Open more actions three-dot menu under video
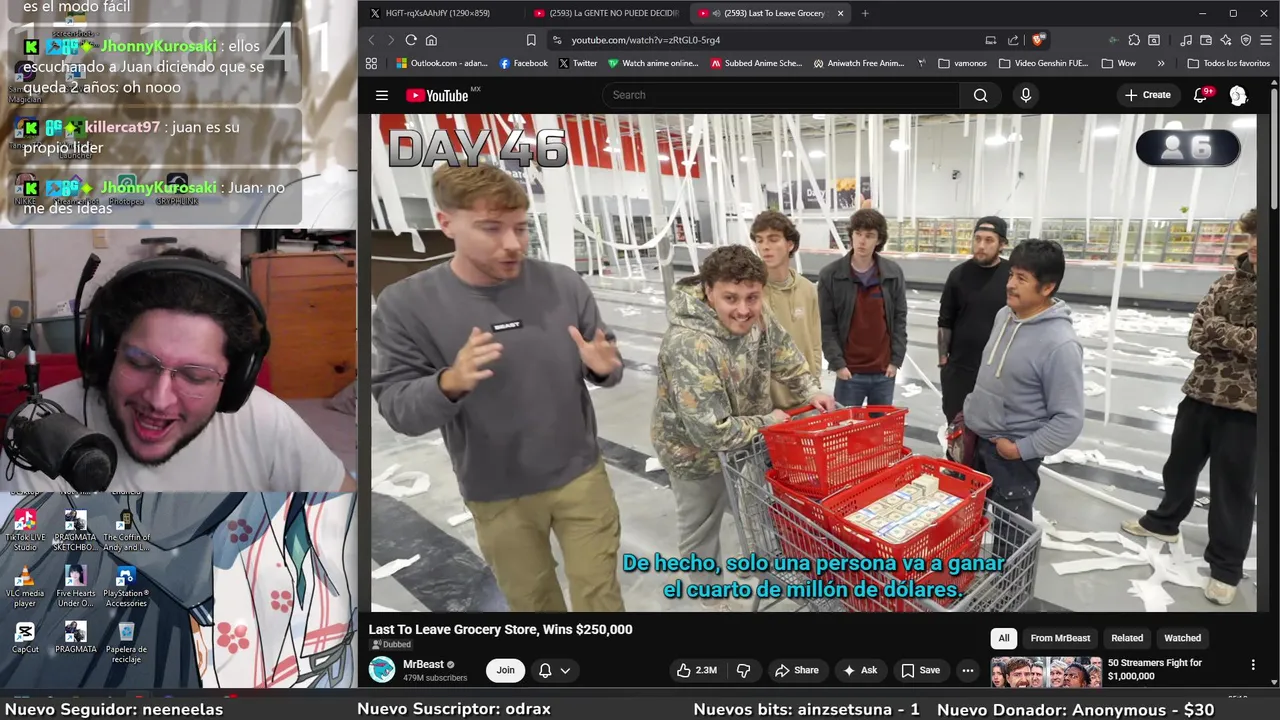1280x720 pixels. pos(967,670)
